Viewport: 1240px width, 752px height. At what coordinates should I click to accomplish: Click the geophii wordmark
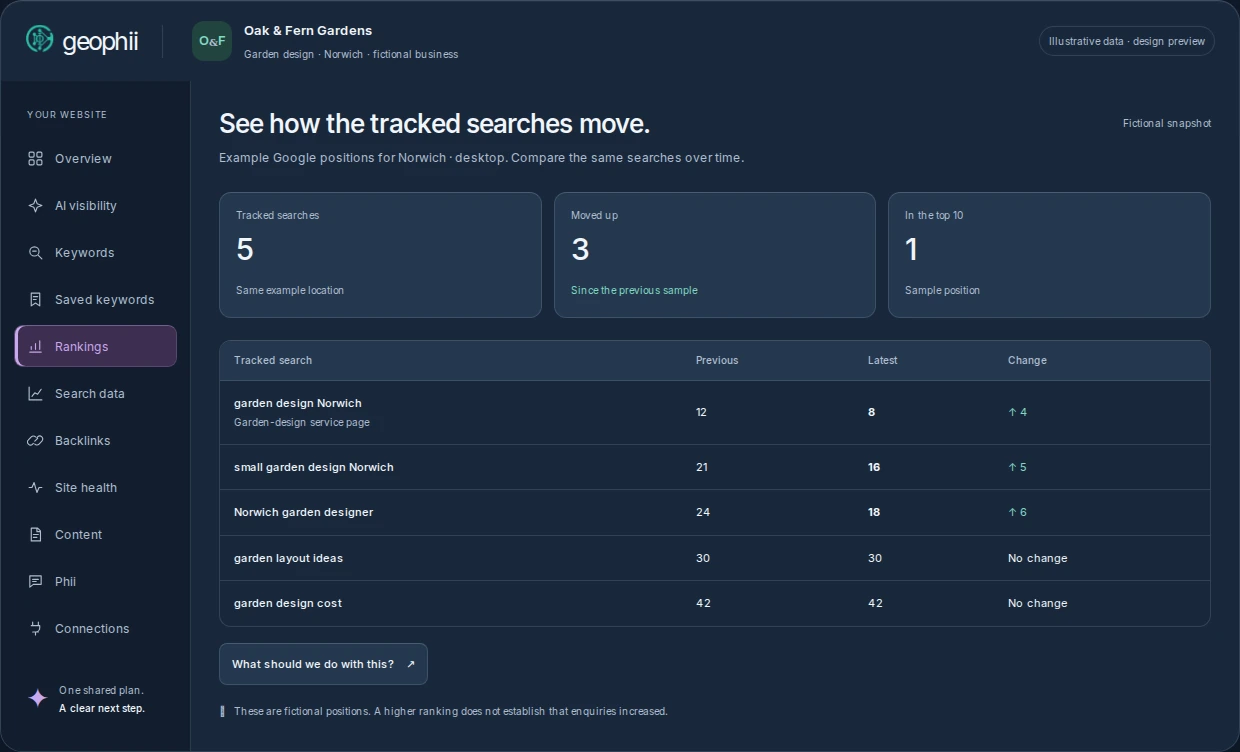coord(100,41)
